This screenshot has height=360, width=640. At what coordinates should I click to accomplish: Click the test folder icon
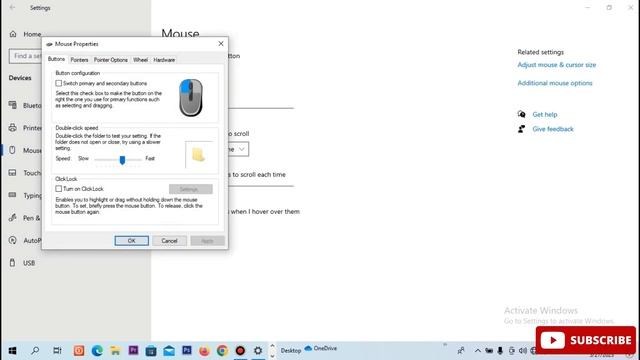(x=198, y=155)
